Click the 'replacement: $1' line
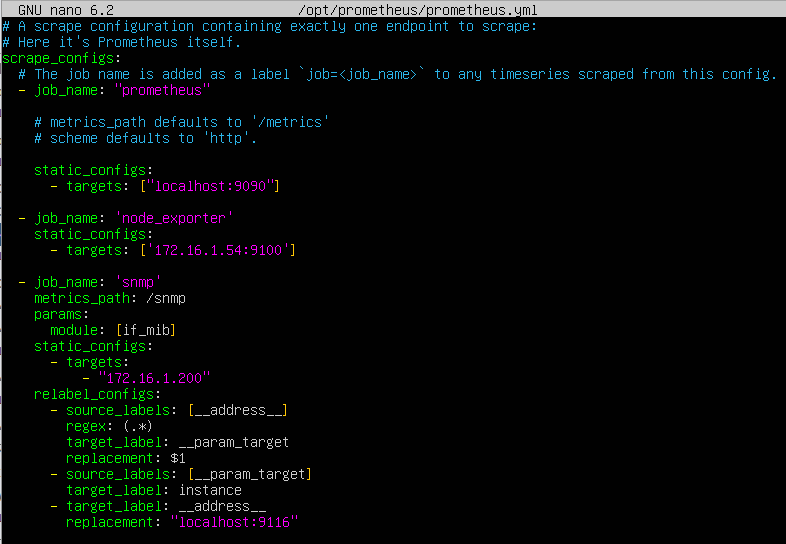This screenshot has height=544, width=786. point(126,458)
